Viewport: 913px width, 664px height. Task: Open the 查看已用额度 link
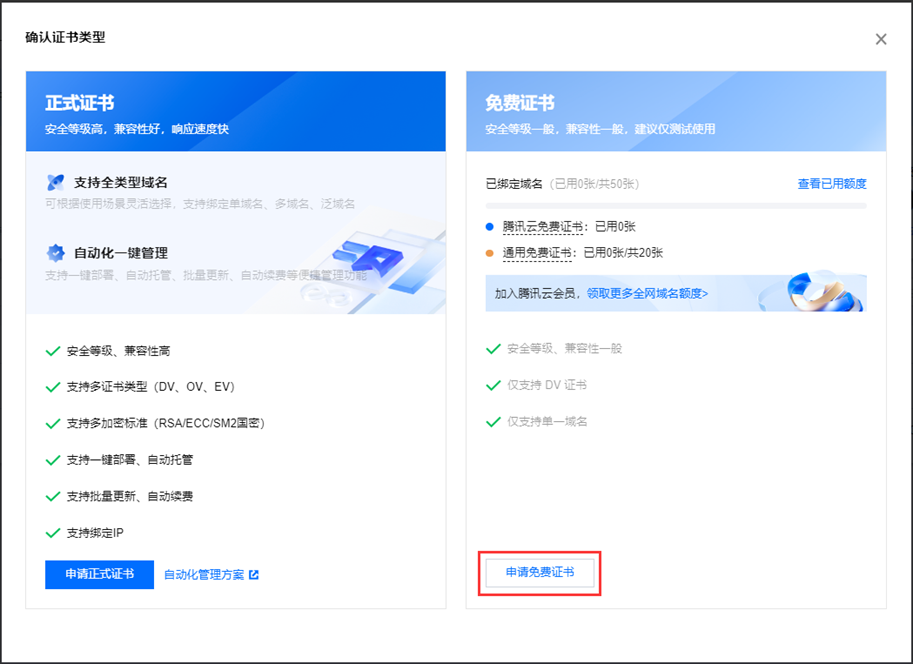click(x=831, y=184)
